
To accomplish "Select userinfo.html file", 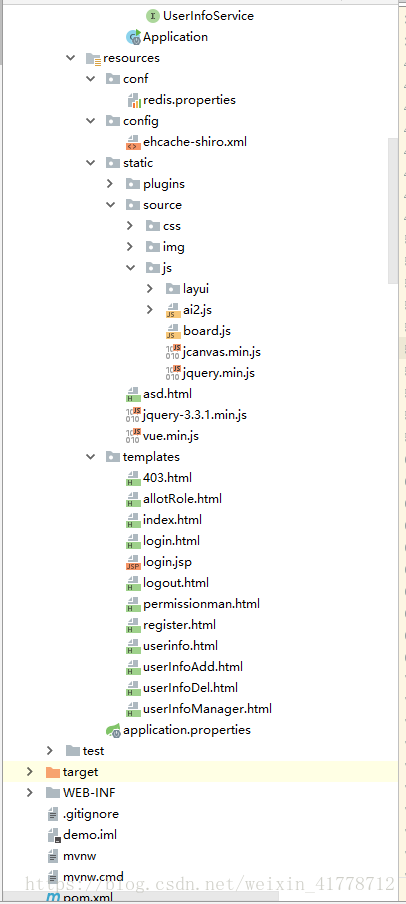I will coord(180,646).
